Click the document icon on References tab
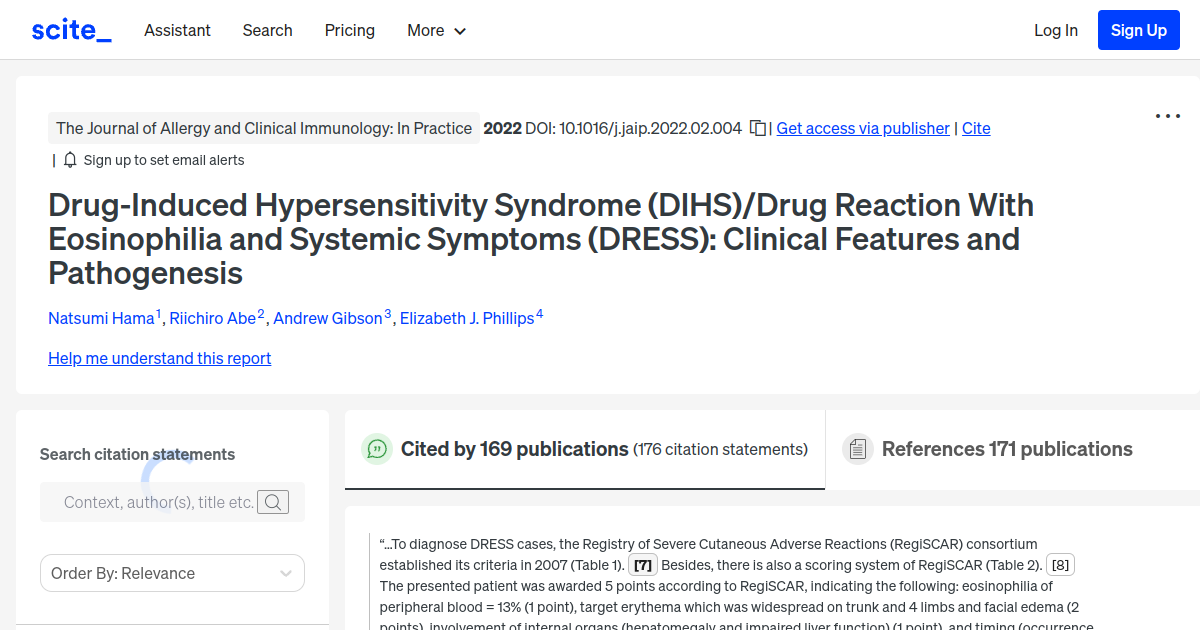Screen dimensions: 1200x630 858,449
